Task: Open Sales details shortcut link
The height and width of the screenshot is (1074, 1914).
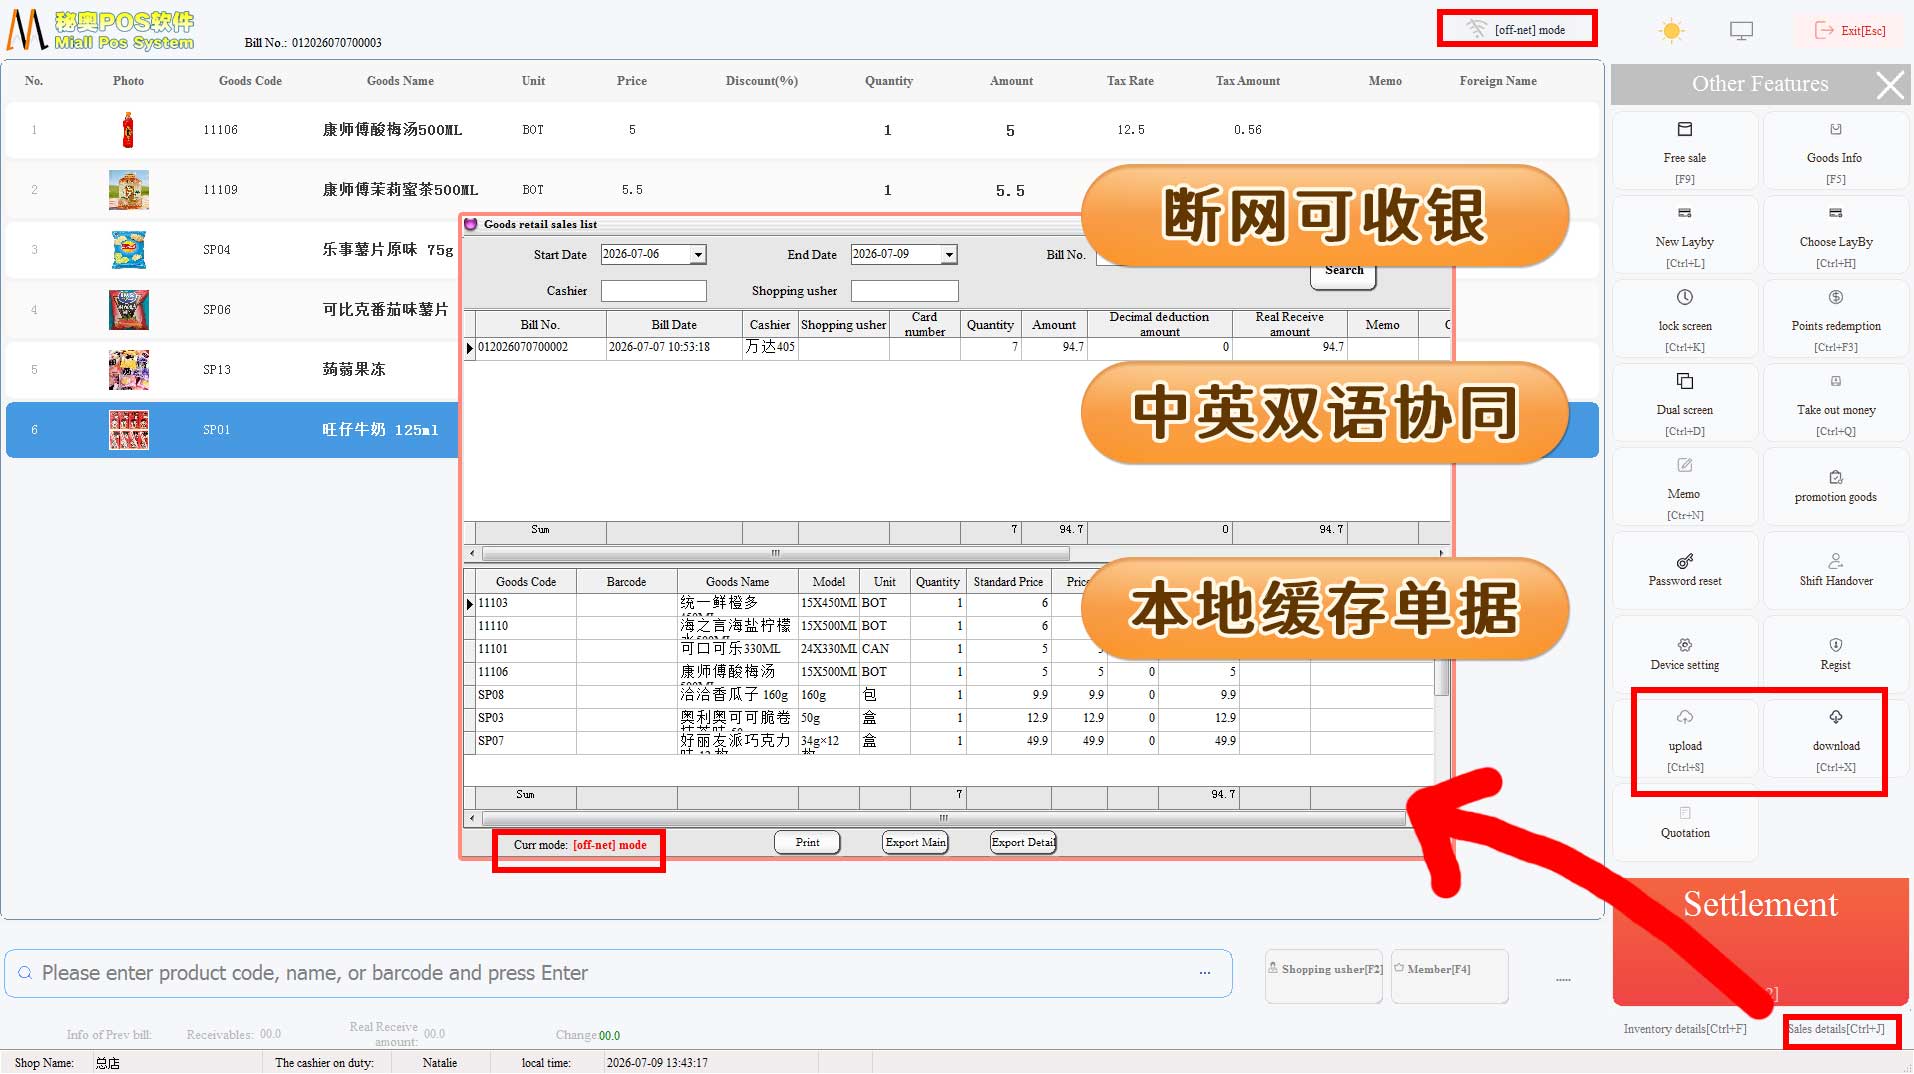Action: (1836, 1029)
